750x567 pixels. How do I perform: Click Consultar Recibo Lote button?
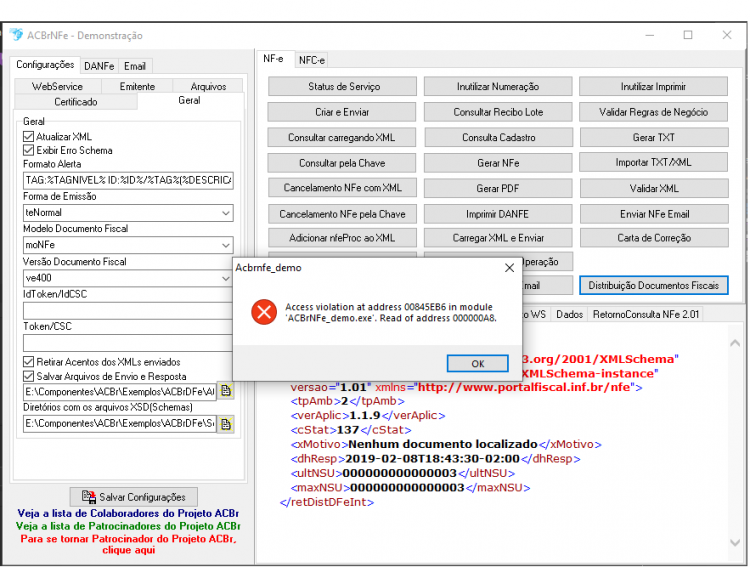(x=498, y=112)
